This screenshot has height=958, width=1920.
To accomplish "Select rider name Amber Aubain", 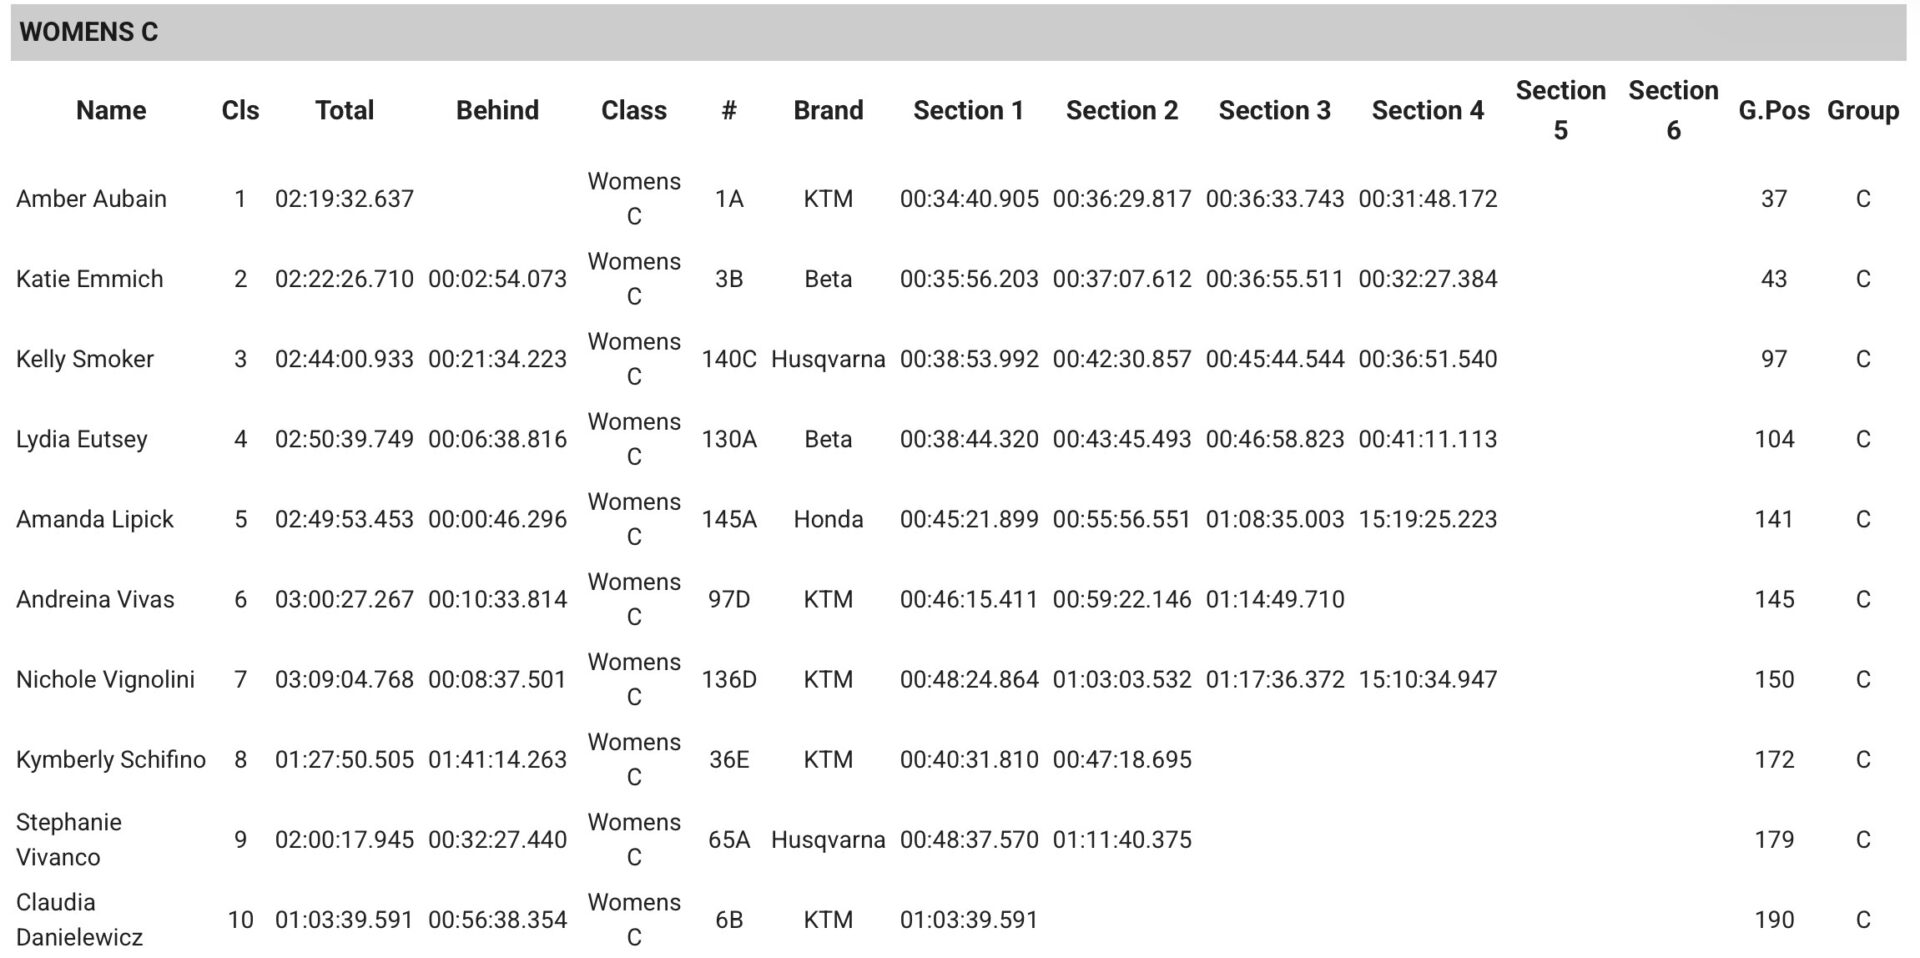I will point(91,199).
